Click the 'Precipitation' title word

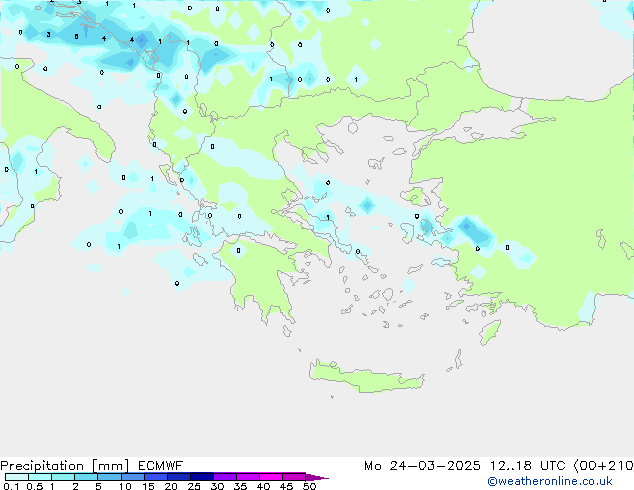pos(42,466)
